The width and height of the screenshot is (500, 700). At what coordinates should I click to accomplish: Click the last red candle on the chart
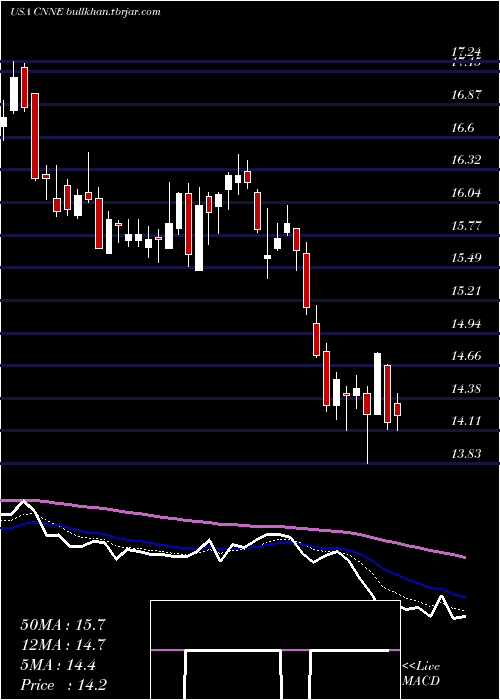[x=397, y=409]
